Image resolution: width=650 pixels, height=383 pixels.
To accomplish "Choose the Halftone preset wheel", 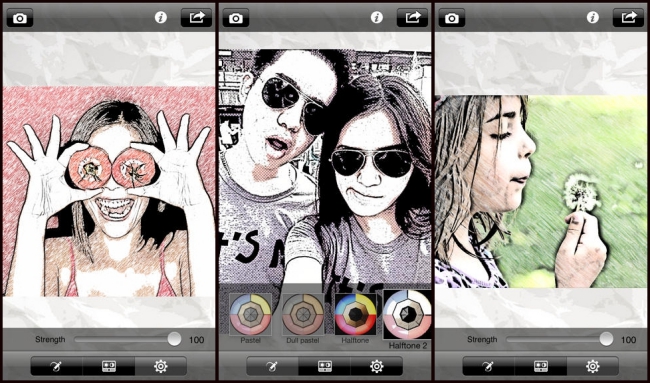I will point(355,315).
